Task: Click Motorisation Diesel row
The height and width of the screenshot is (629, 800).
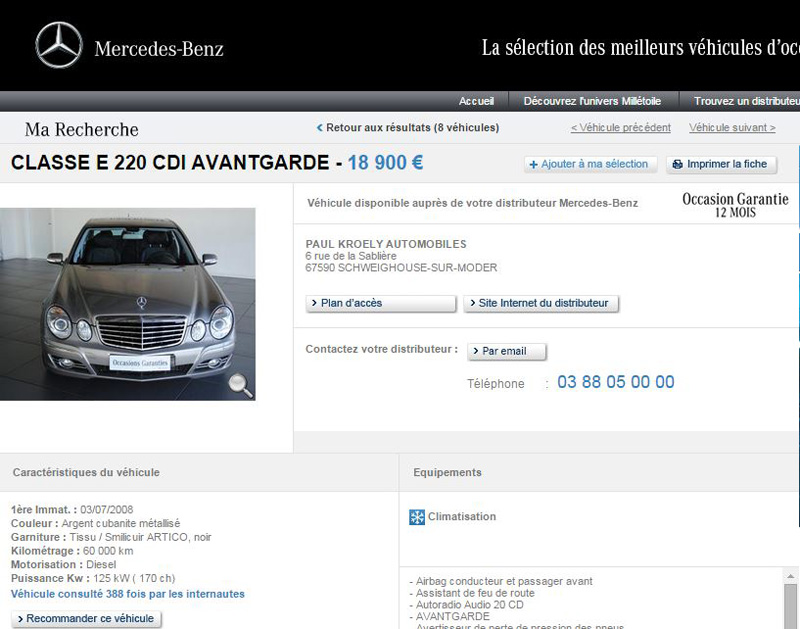Action: coord(63,565)
